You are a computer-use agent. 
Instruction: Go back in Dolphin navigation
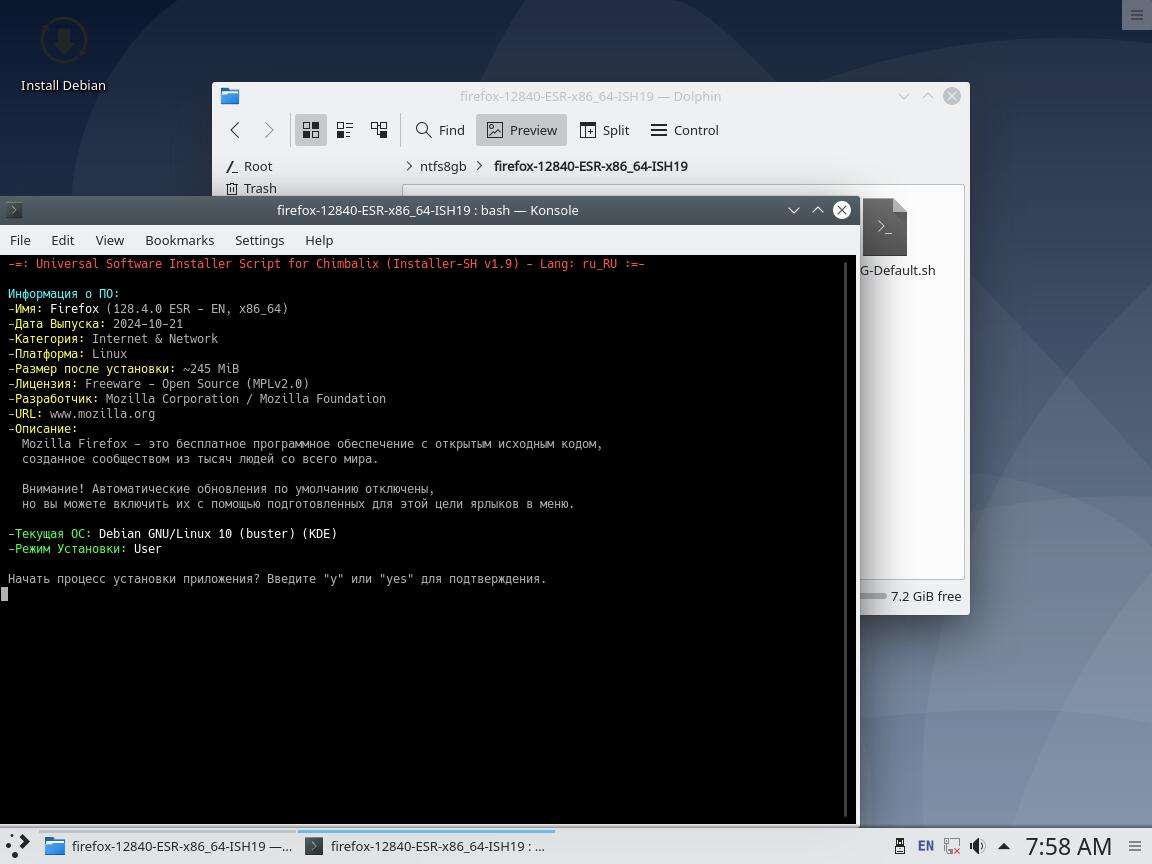click(235, 130)
